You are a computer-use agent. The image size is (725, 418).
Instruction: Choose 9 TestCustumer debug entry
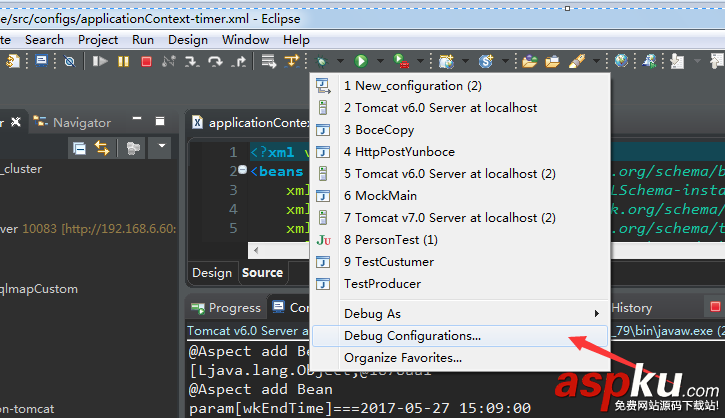(x=460, y=262)
